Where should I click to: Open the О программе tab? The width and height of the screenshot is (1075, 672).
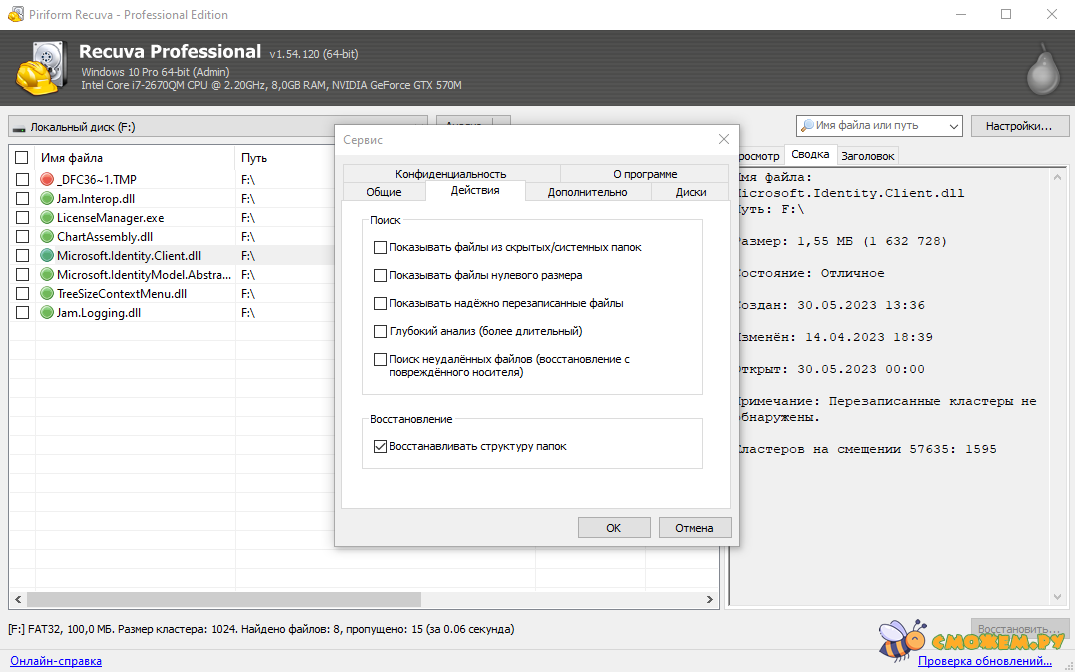[644, 174]
